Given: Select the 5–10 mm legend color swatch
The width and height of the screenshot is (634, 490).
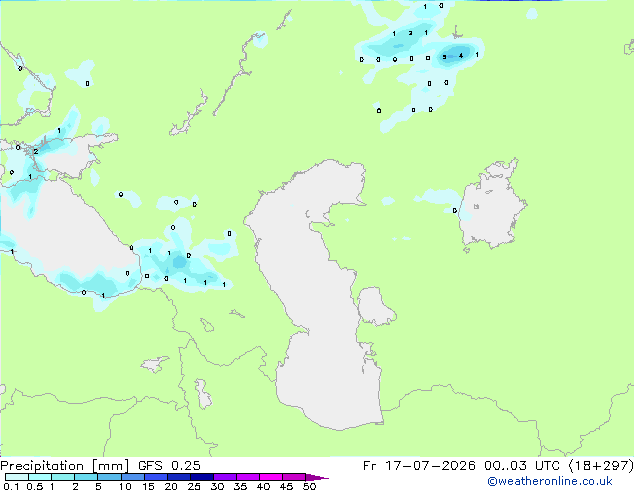Looking at the screenshot, I should coord(109,477).
